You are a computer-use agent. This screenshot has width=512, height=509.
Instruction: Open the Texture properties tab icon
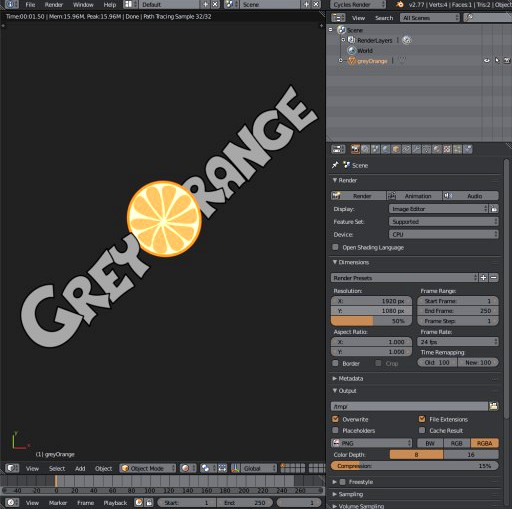447,149
